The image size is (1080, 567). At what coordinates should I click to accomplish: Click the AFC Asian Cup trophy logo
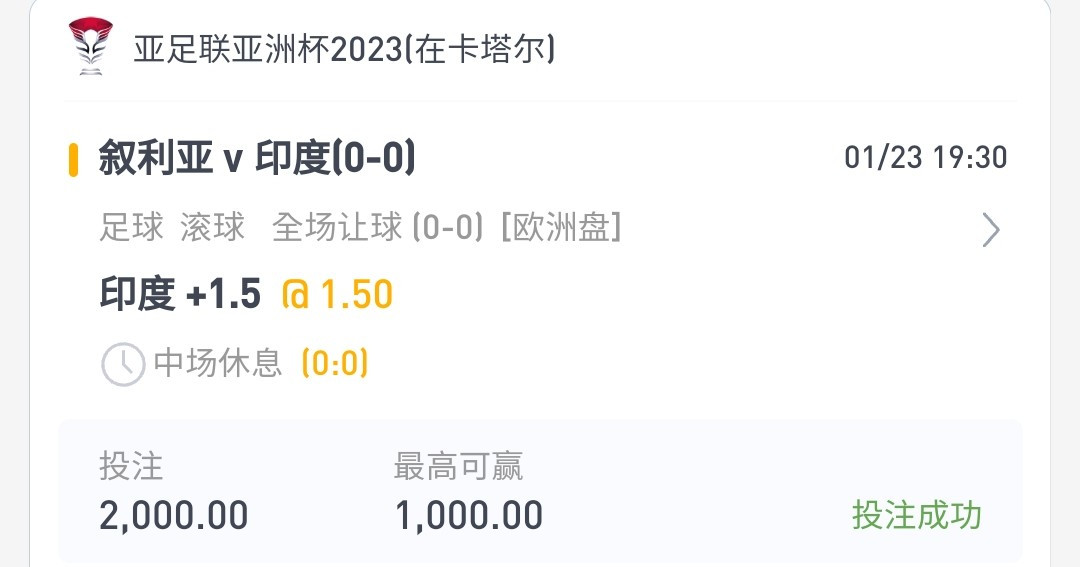pyautogui.click(x=90, y=46)
